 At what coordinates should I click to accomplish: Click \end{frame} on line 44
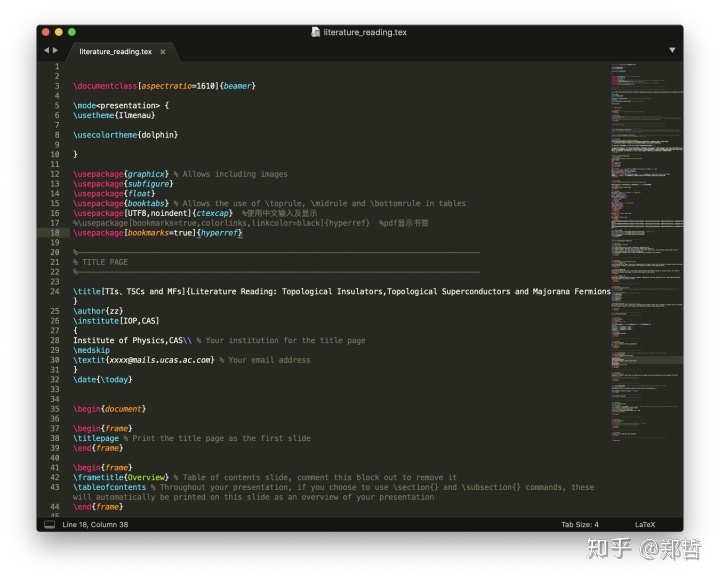click(98, 507)
